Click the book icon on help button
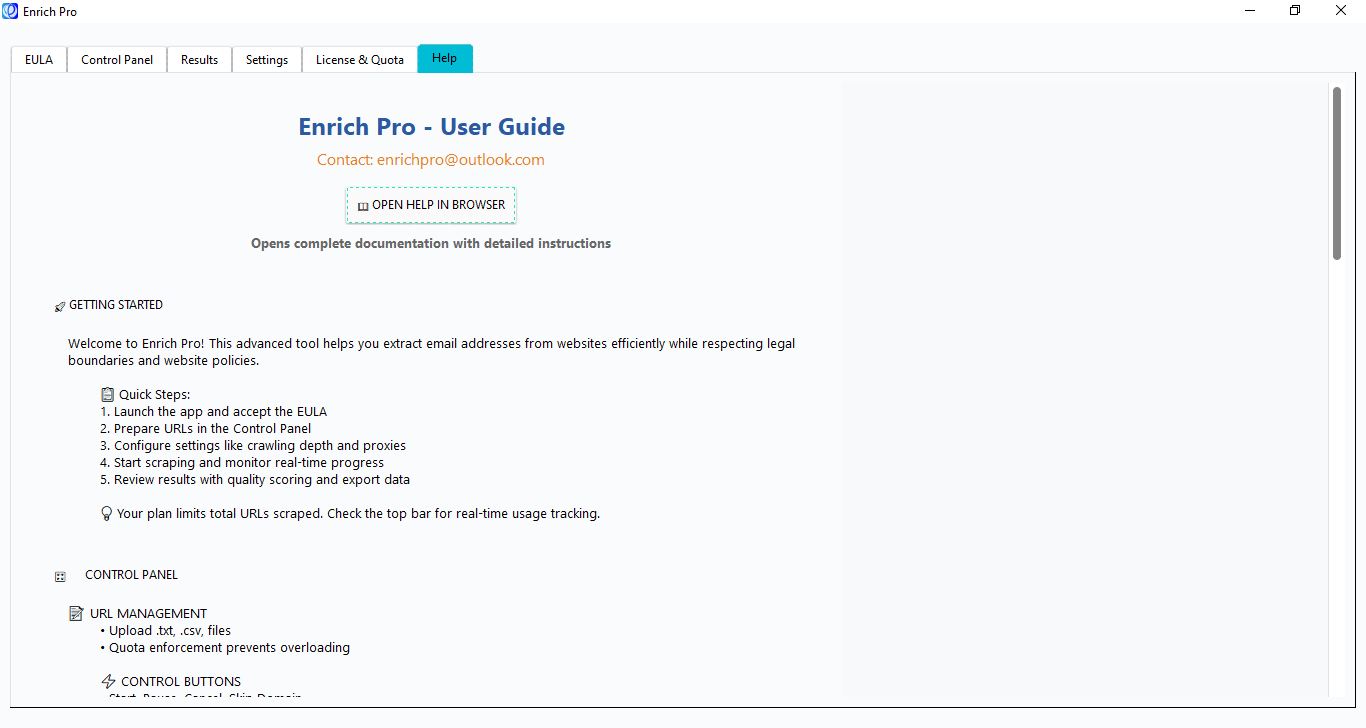1366x728 pixels. [363, 206]
